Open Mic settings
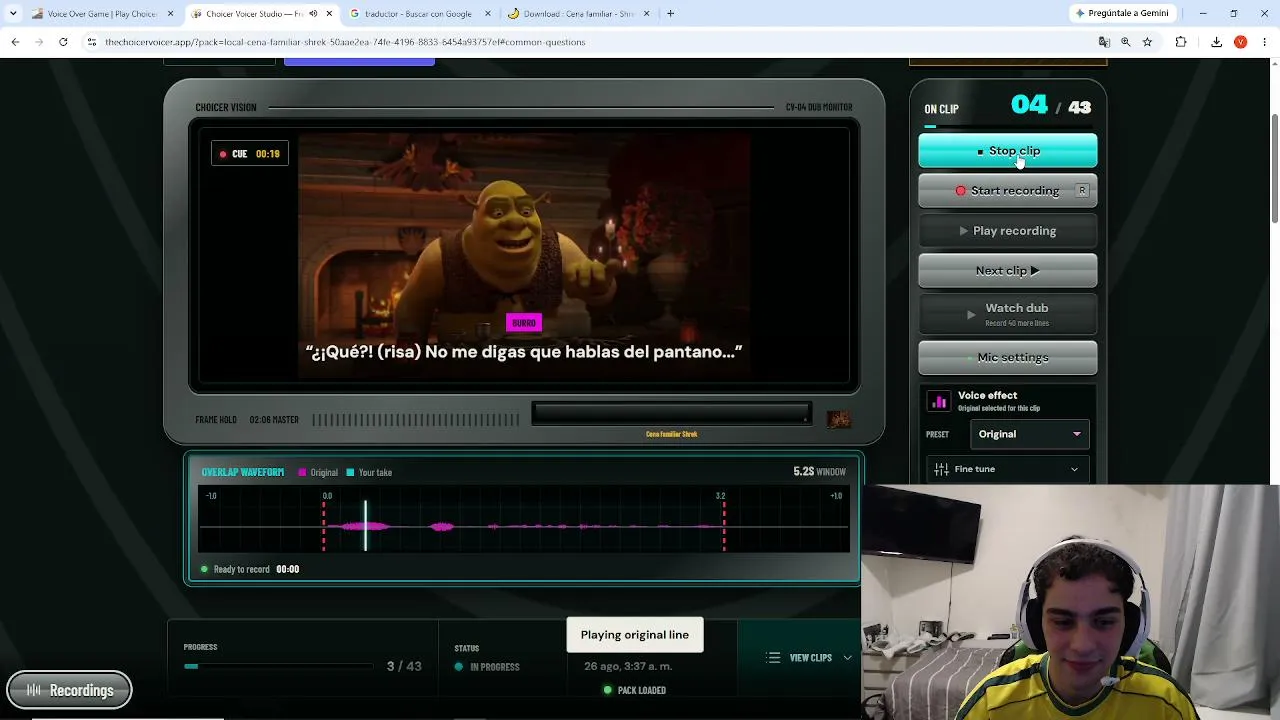The image size is (1280, 720). tap(1007, 357)
